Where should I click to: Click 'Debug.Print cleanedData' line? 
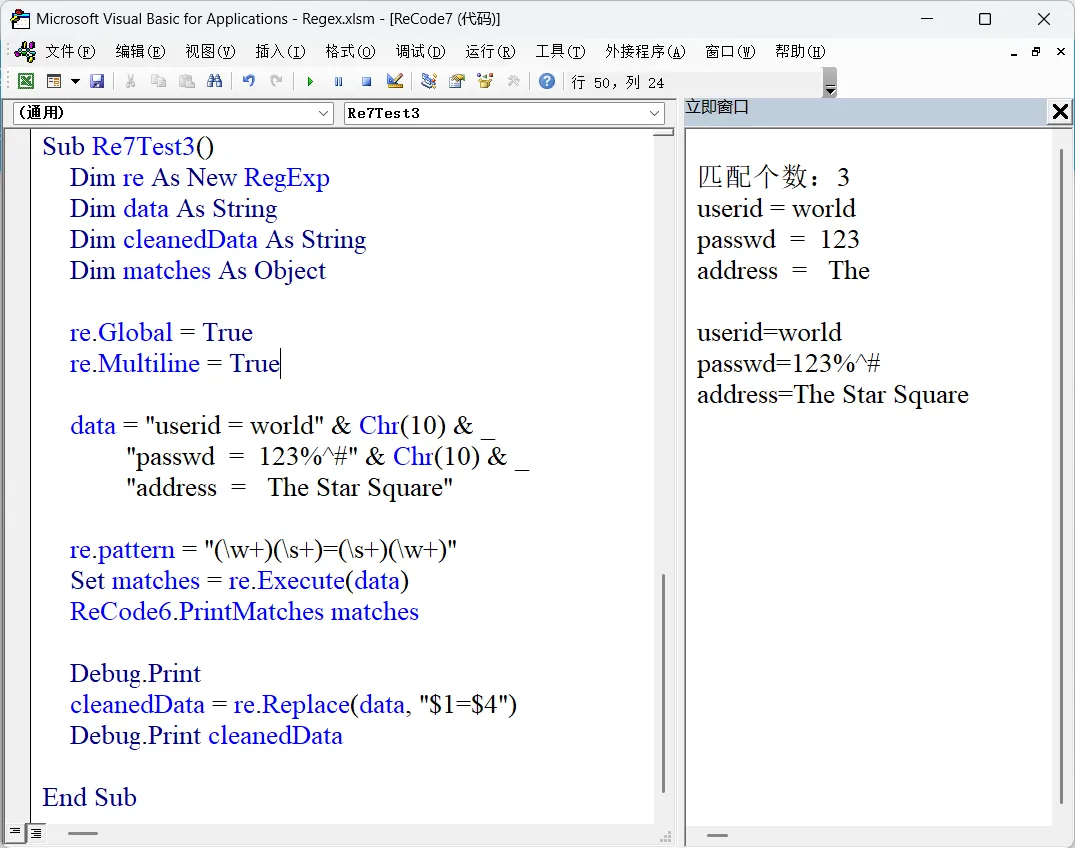click(x=206, y=735)
